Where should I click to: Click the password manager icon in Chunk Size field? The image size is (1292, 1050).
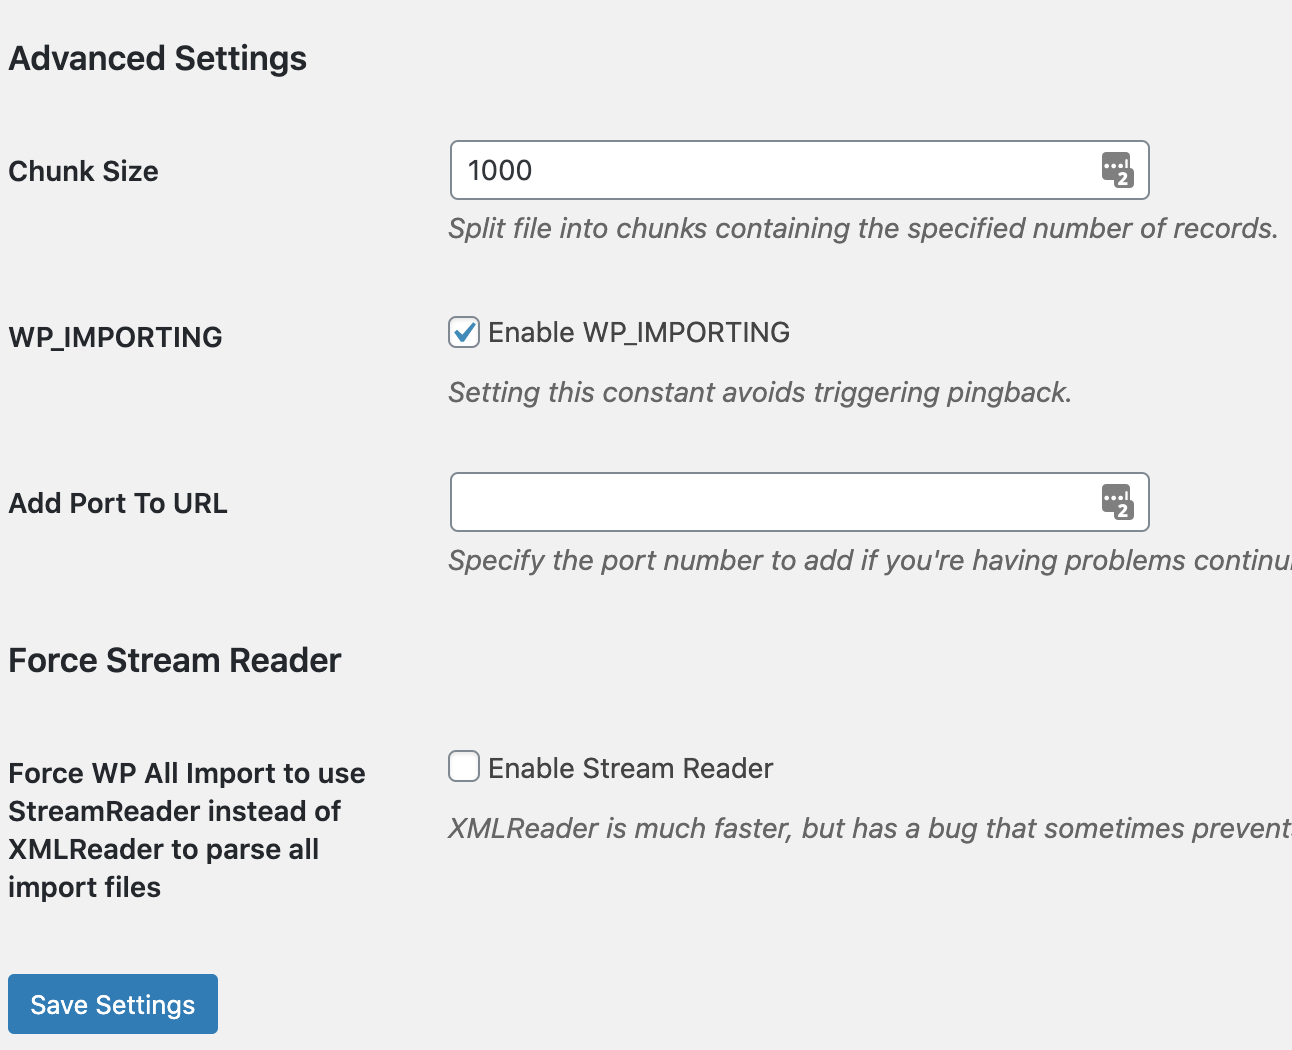[1116, 170]
